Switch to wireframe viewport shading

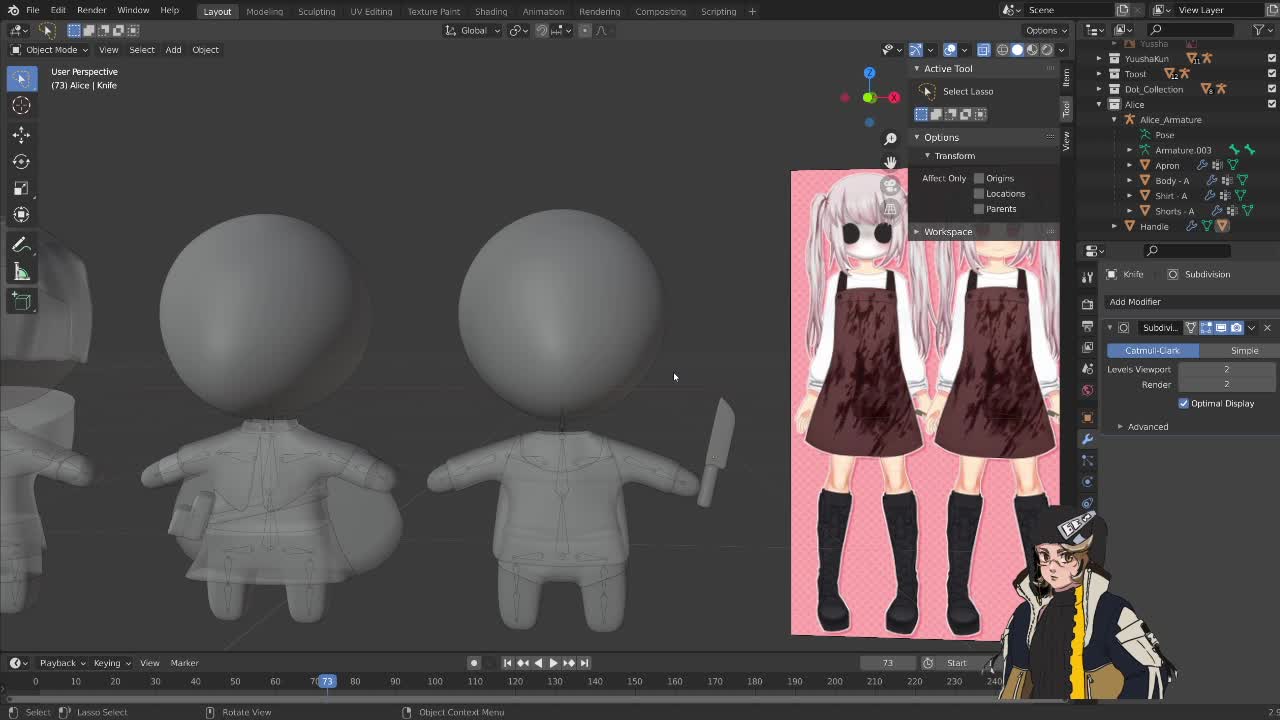(1003, 49)
